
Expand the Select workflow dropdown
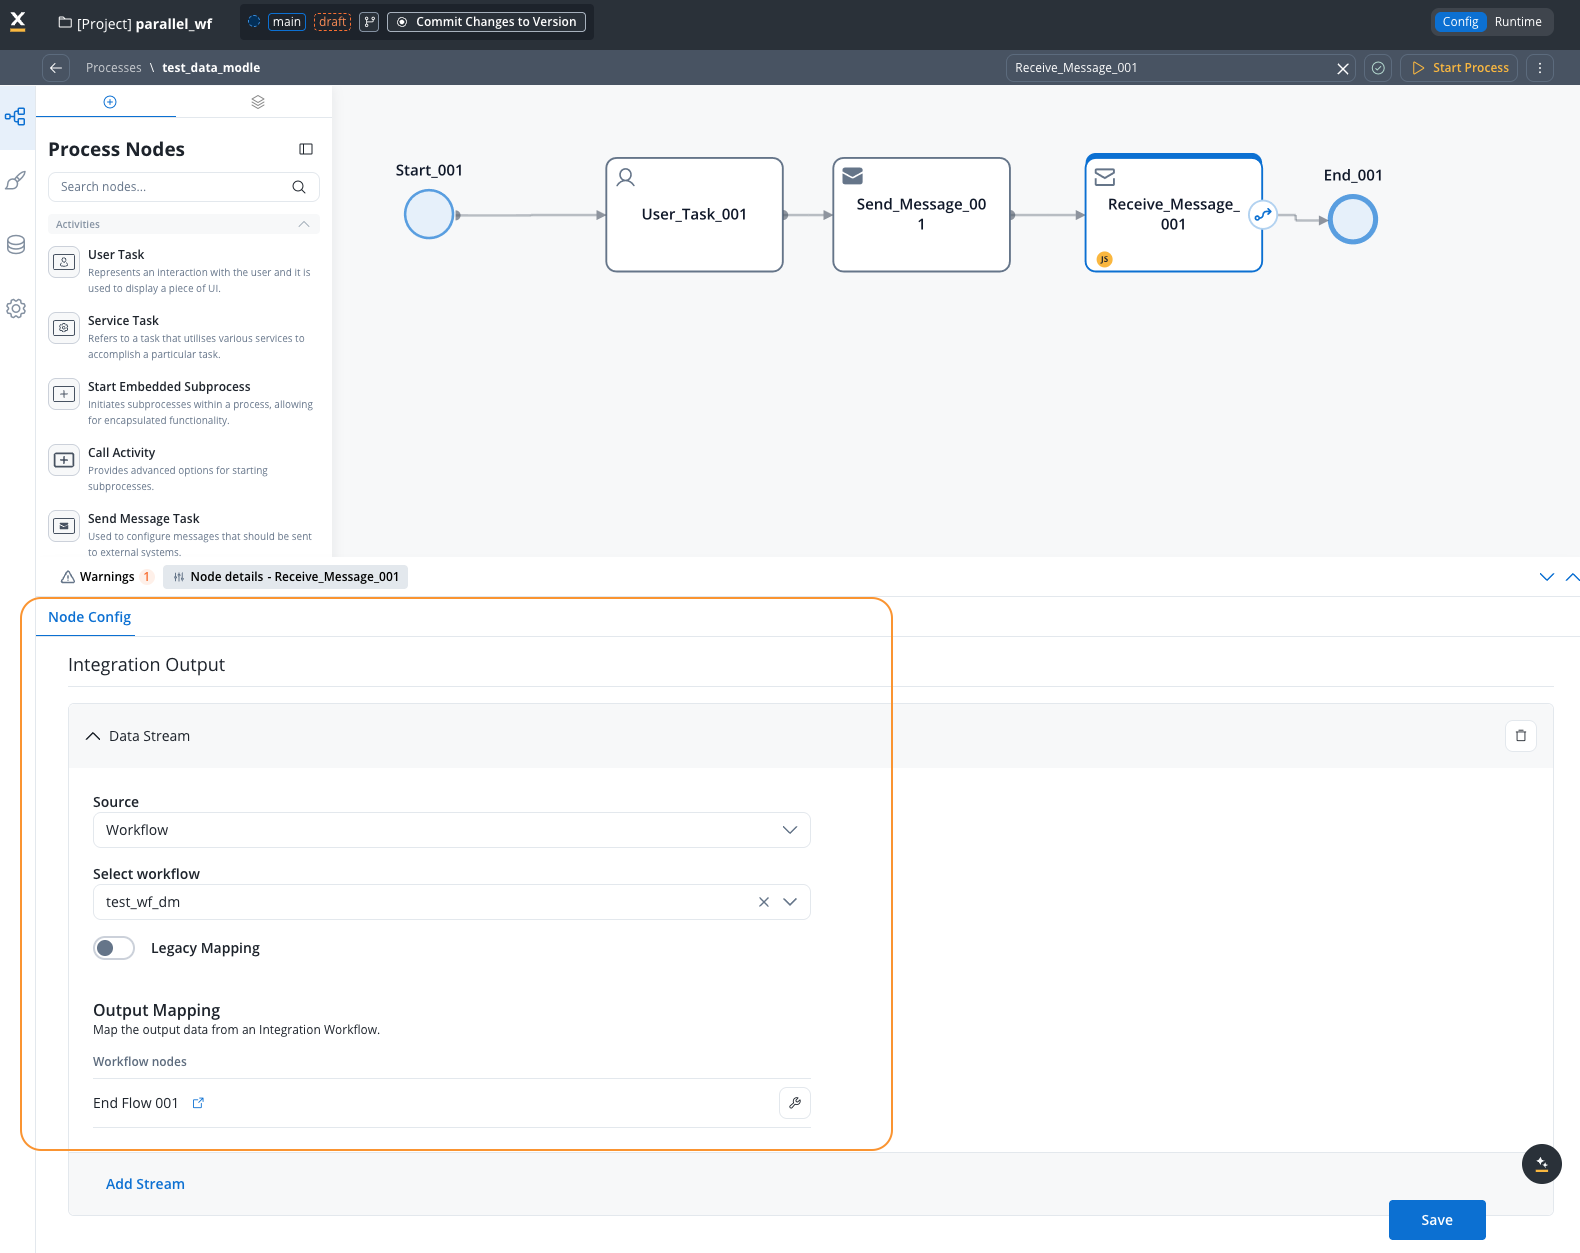click(x=790, y=902)
